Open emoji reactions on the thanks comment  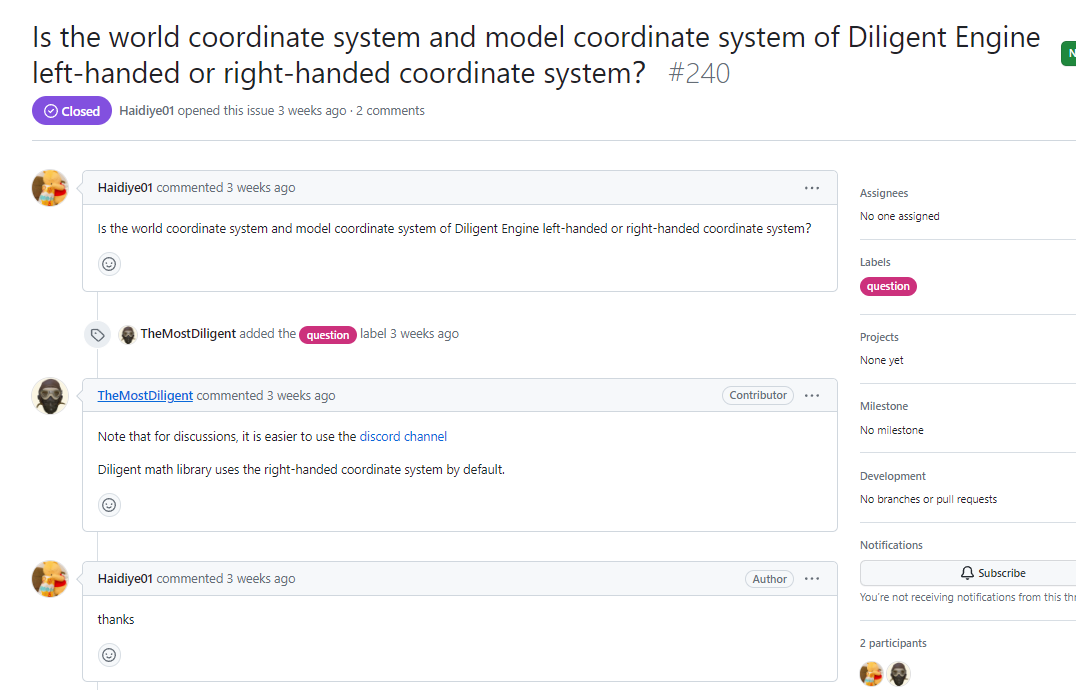tap(108, 654)
